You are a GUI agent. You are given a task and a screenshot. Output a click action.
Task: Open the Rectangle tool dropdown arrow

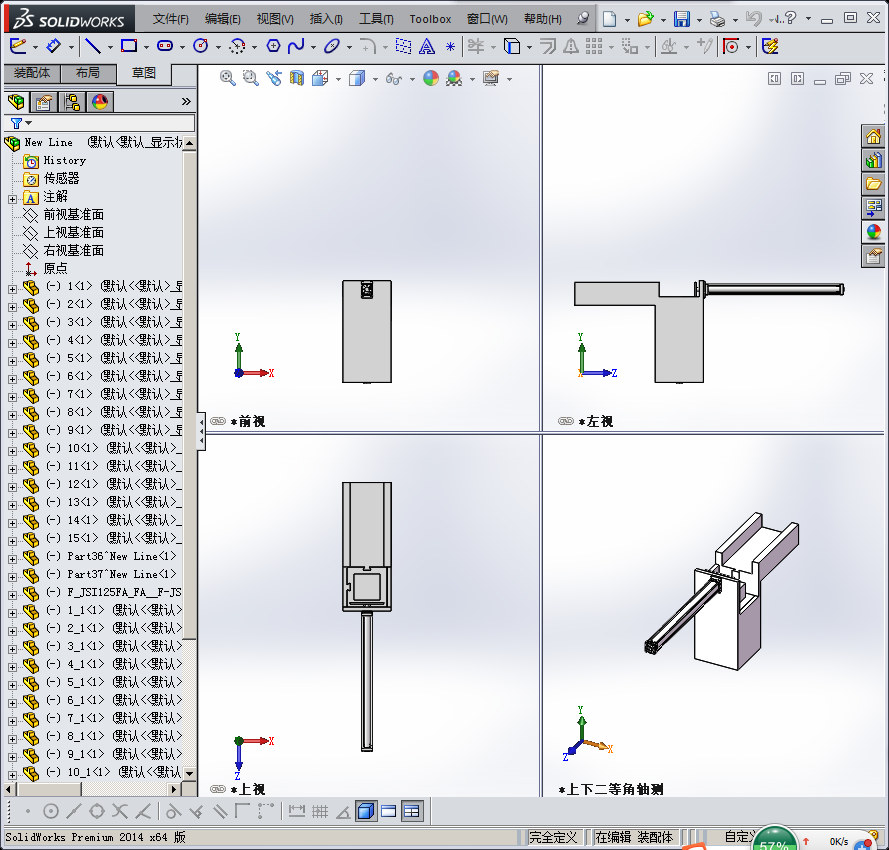coord(146,47)
